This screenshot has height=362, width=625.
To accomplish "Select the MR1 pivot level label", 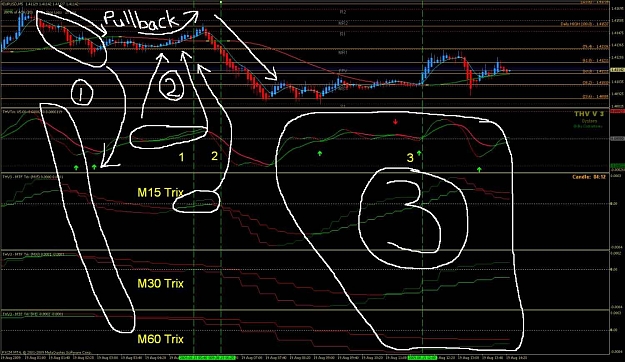I will 343,52.
